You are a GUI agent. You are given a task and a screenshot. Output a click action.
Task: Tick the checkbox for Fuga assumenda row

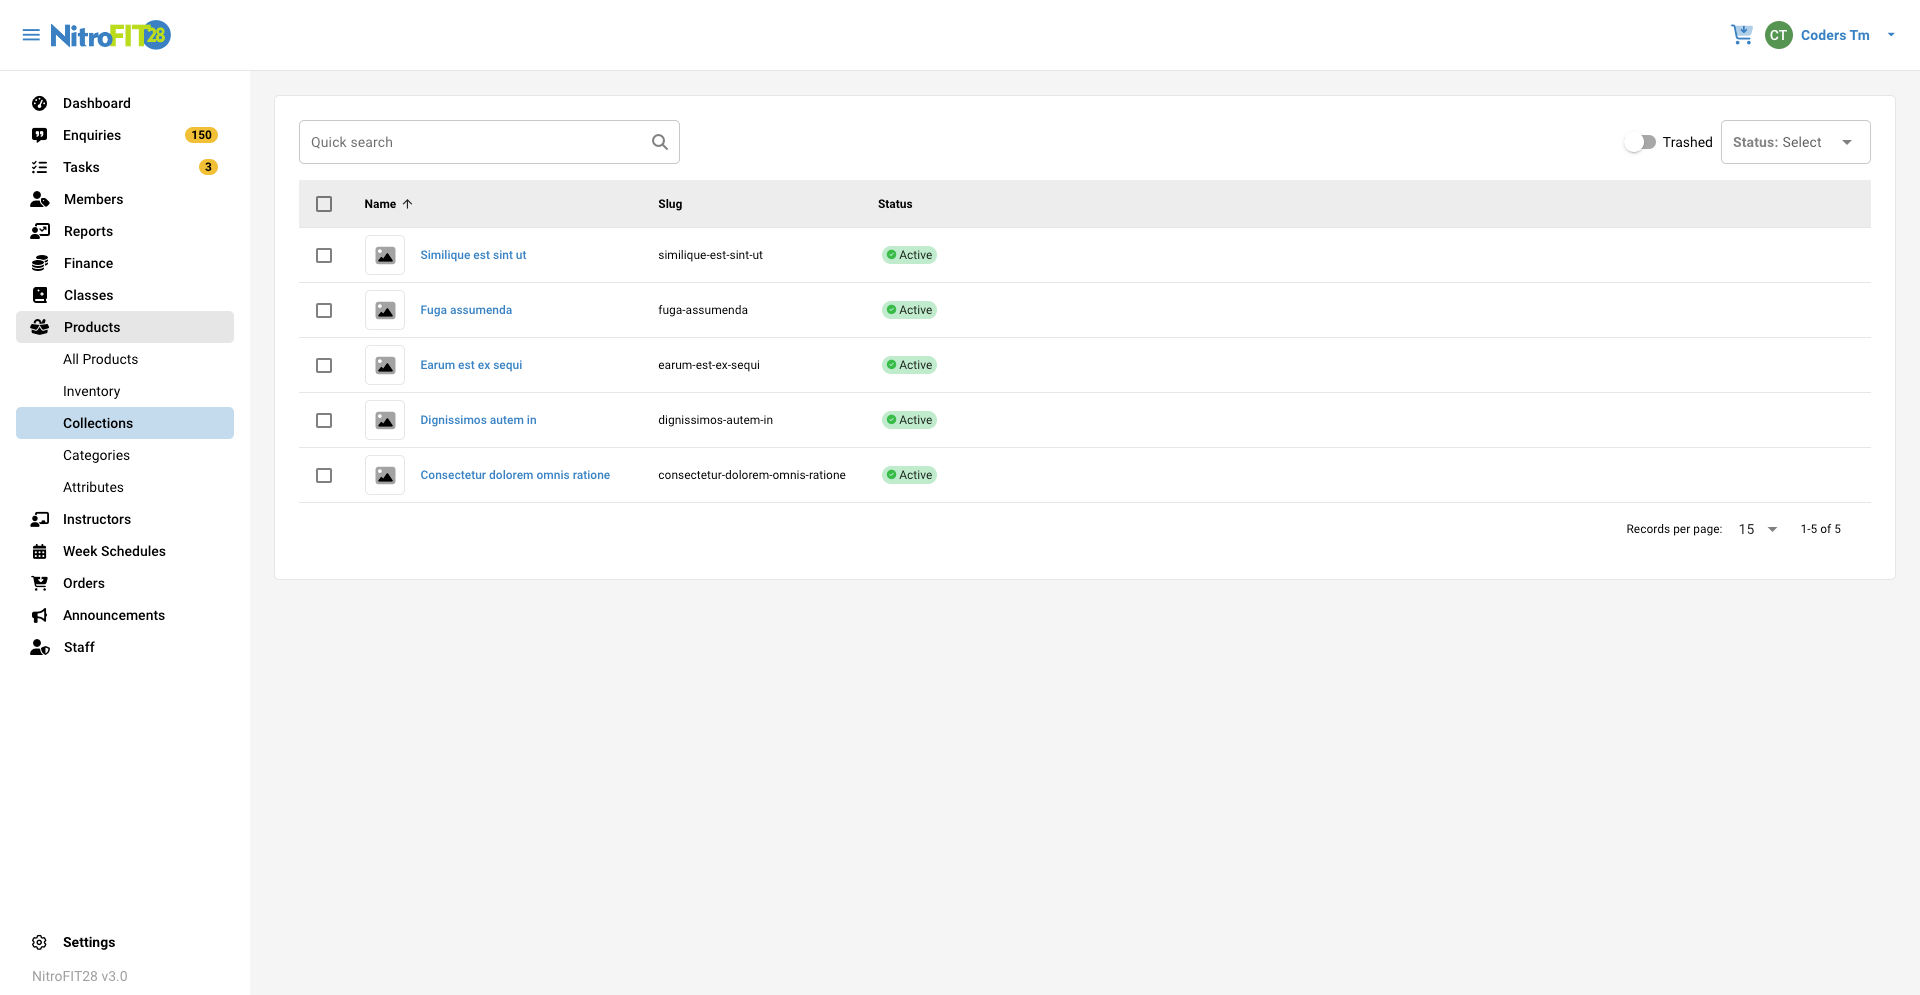pos(324,310)
